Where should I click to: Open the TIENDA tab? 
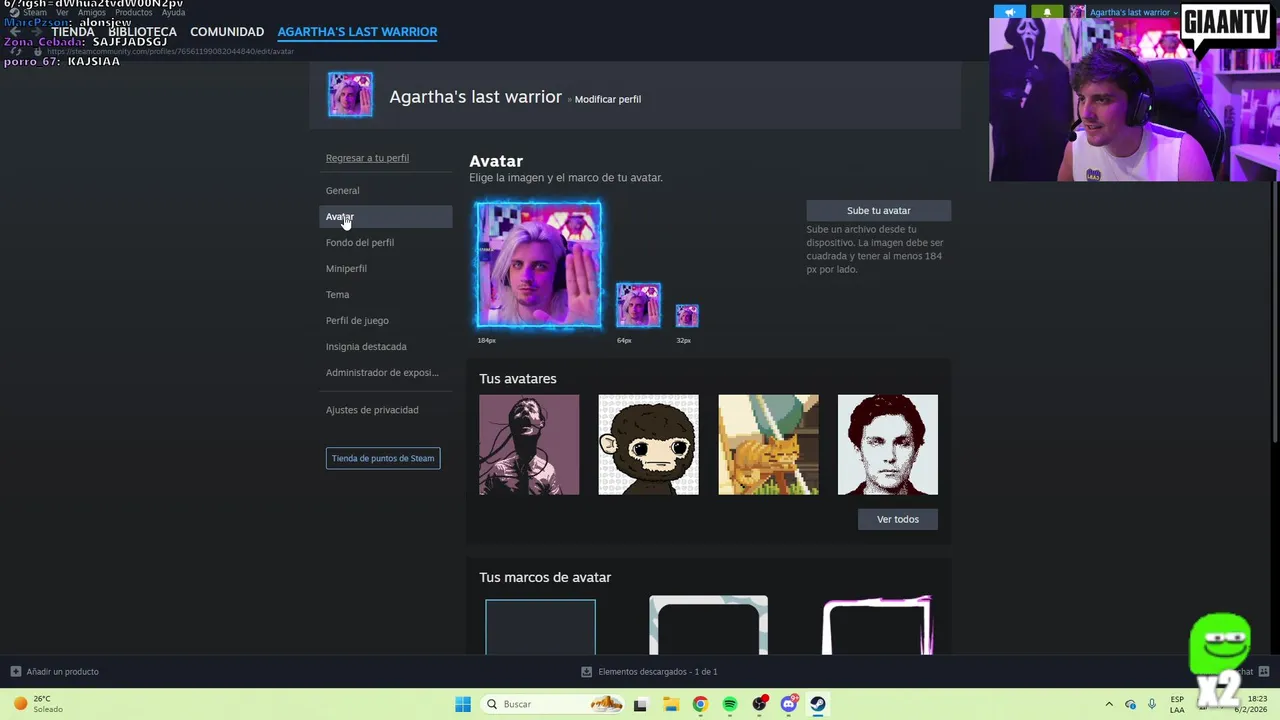pos(73,32)
